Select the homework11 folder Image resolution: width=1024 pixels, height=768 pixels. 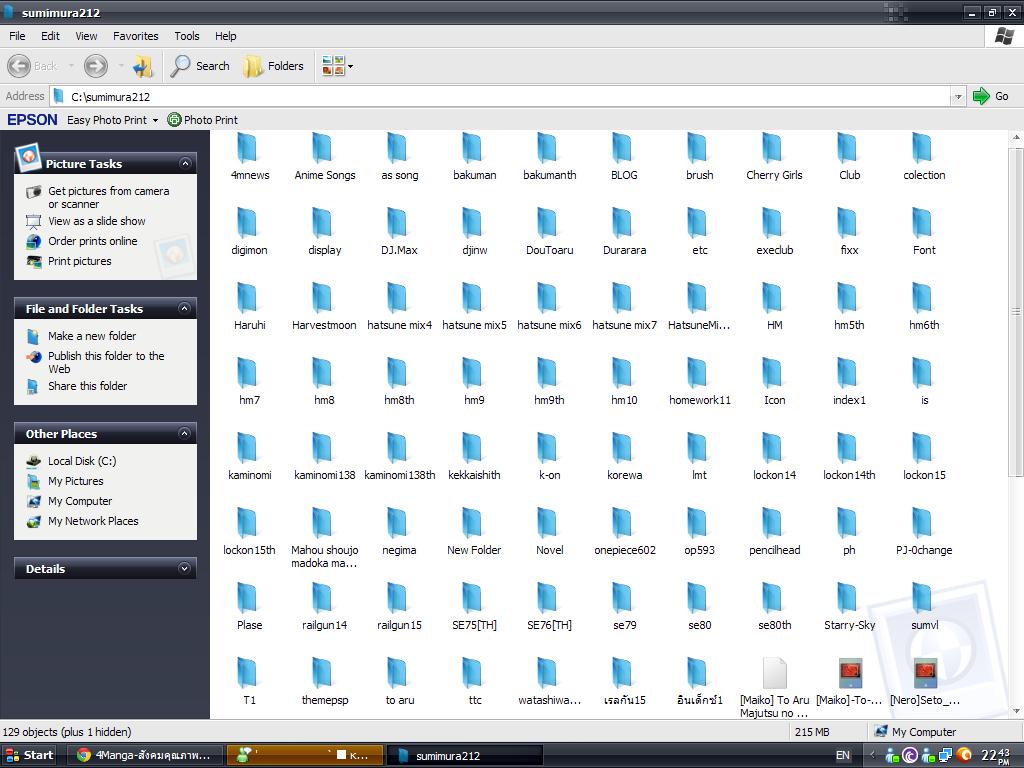tap(699, 382)
